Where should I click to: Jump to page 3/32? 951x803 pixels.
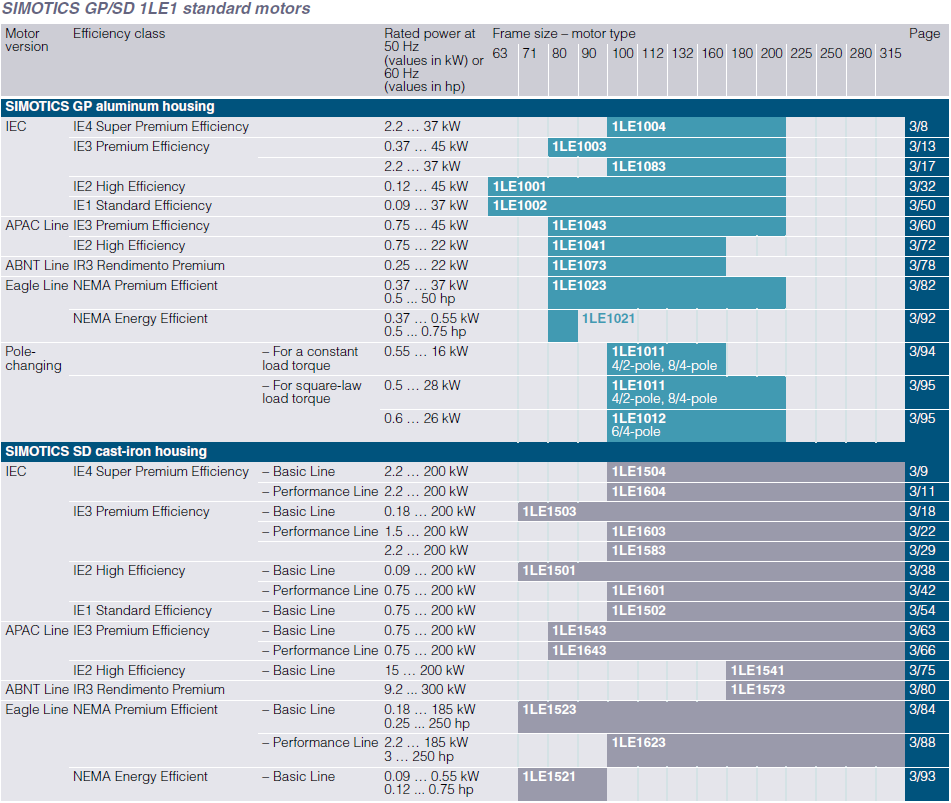[x=922, y=187]
